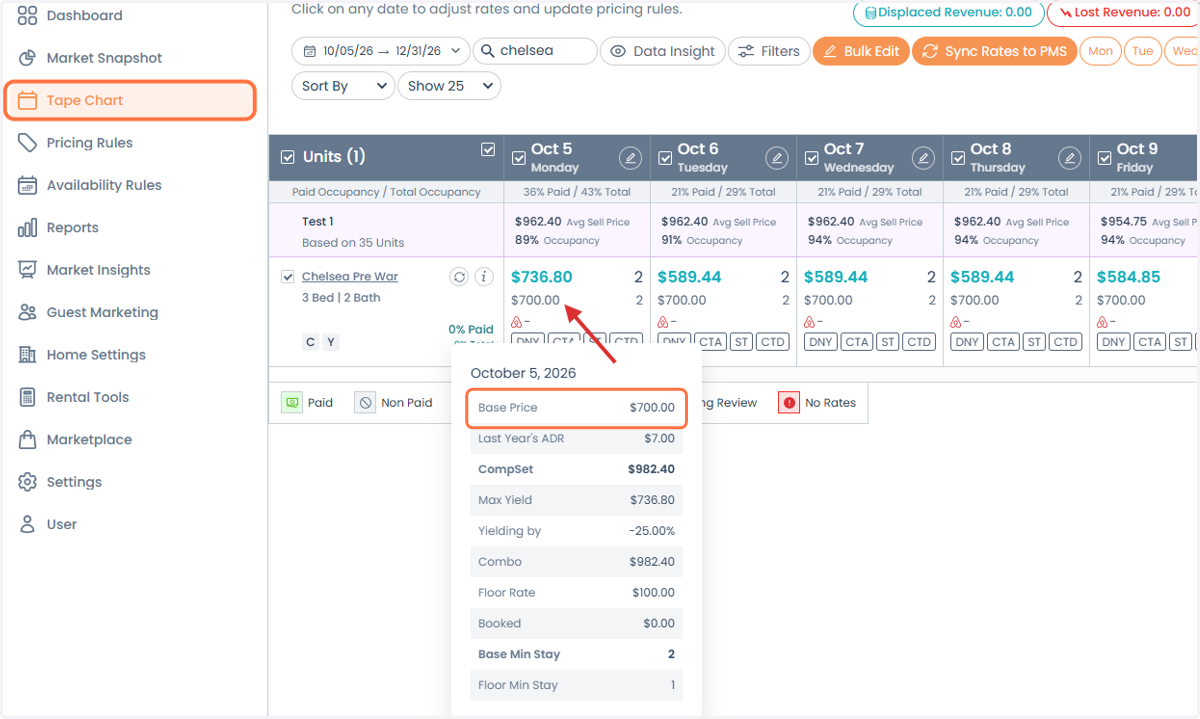Click Y tag under Chelsea Pre War
This screenshot has height=719, width=1200.
[x=331, y=342]
